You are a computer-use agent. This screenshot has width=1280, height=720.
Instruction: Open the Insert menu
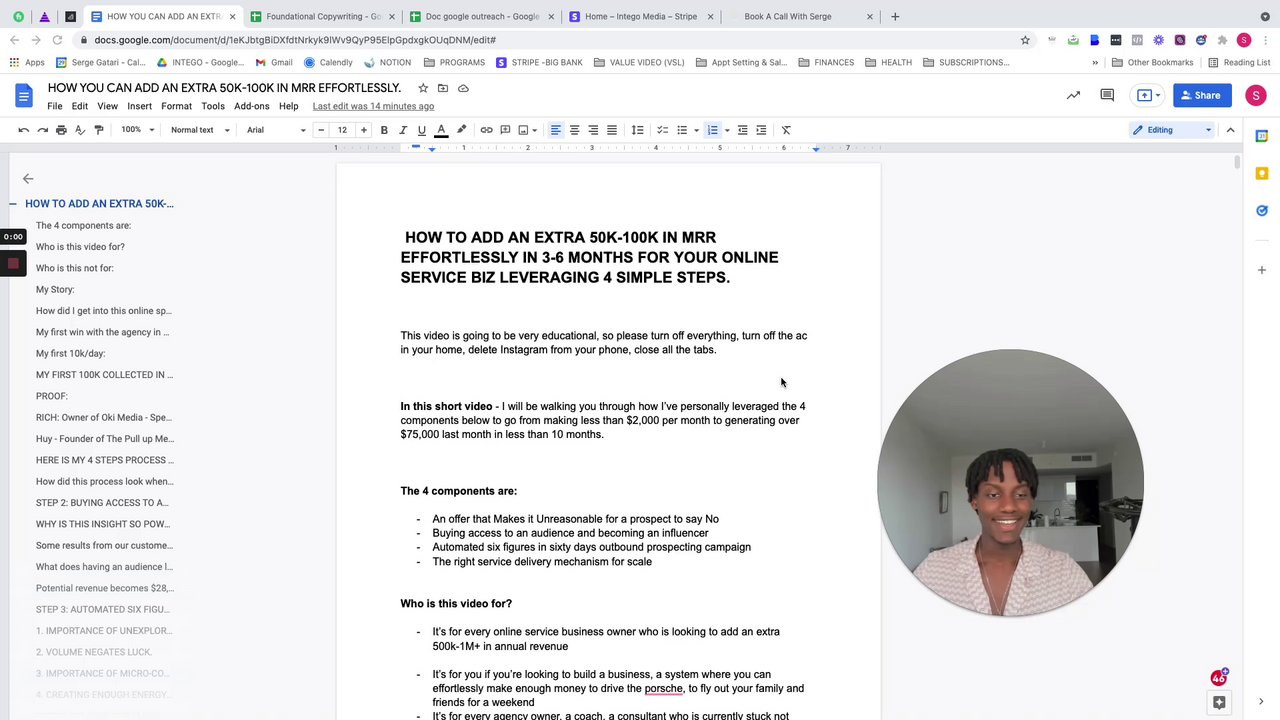point(139,106)
